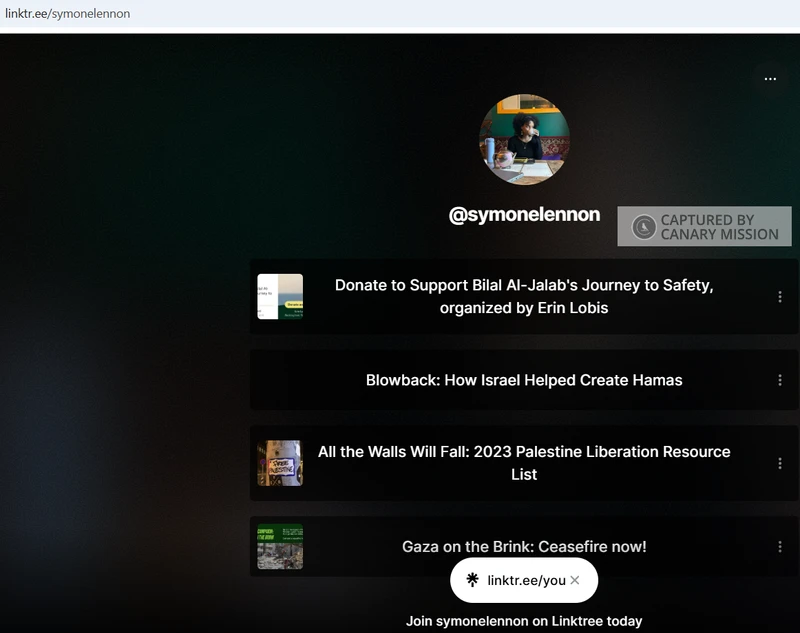Click Join symonelennon on Linktree today

[x=524, y=621]
